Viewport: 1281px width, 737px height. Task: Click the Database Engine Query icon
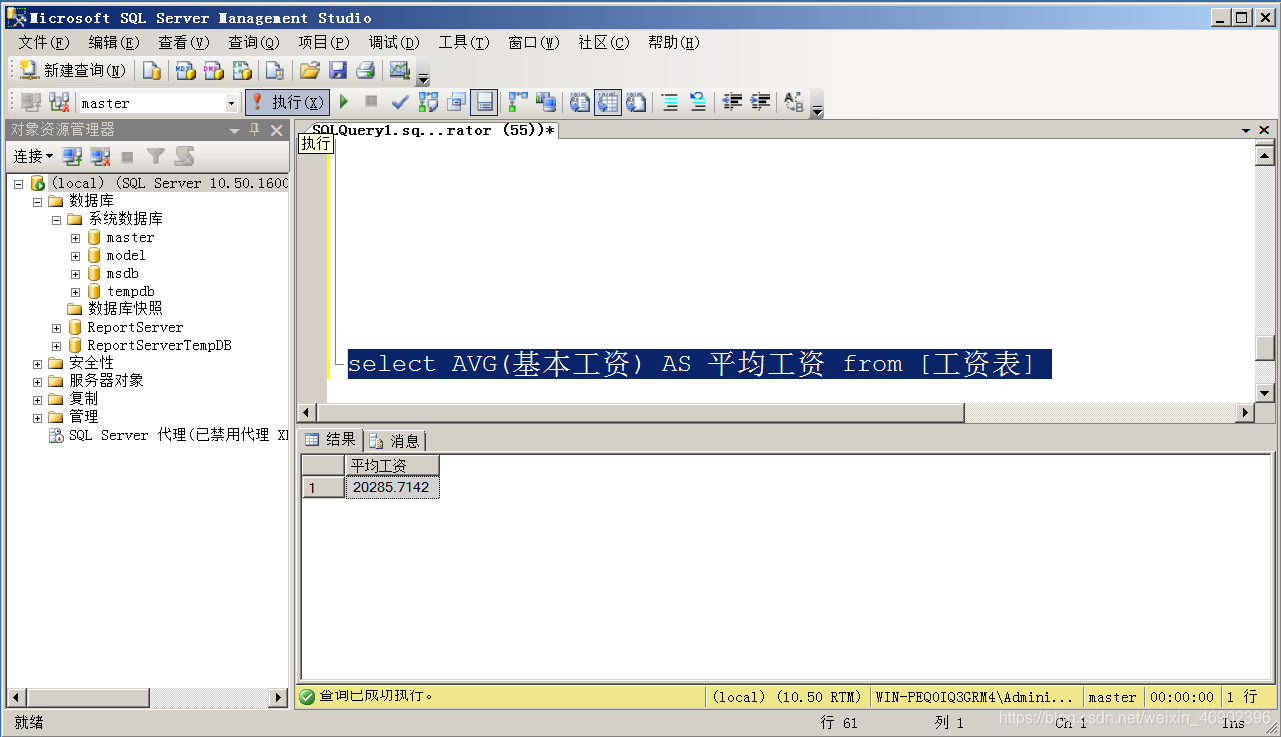(151, 70)
